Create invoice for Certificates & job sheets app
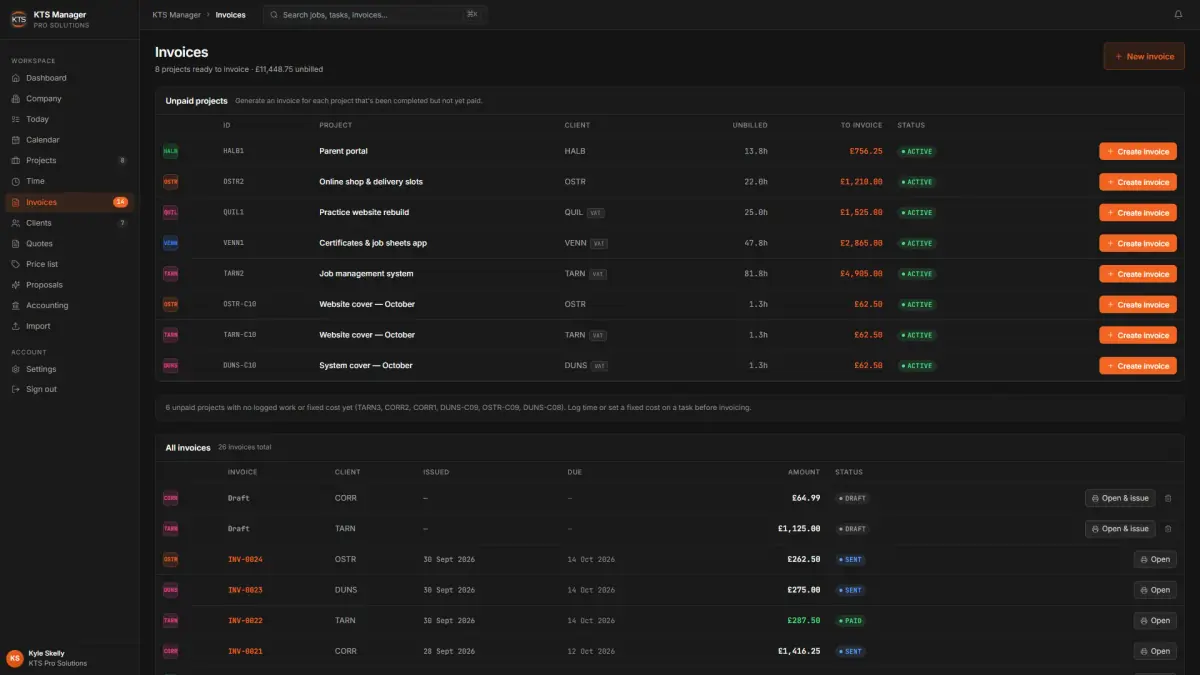Screen dimensions: 1200x675 pos(1138,243)
